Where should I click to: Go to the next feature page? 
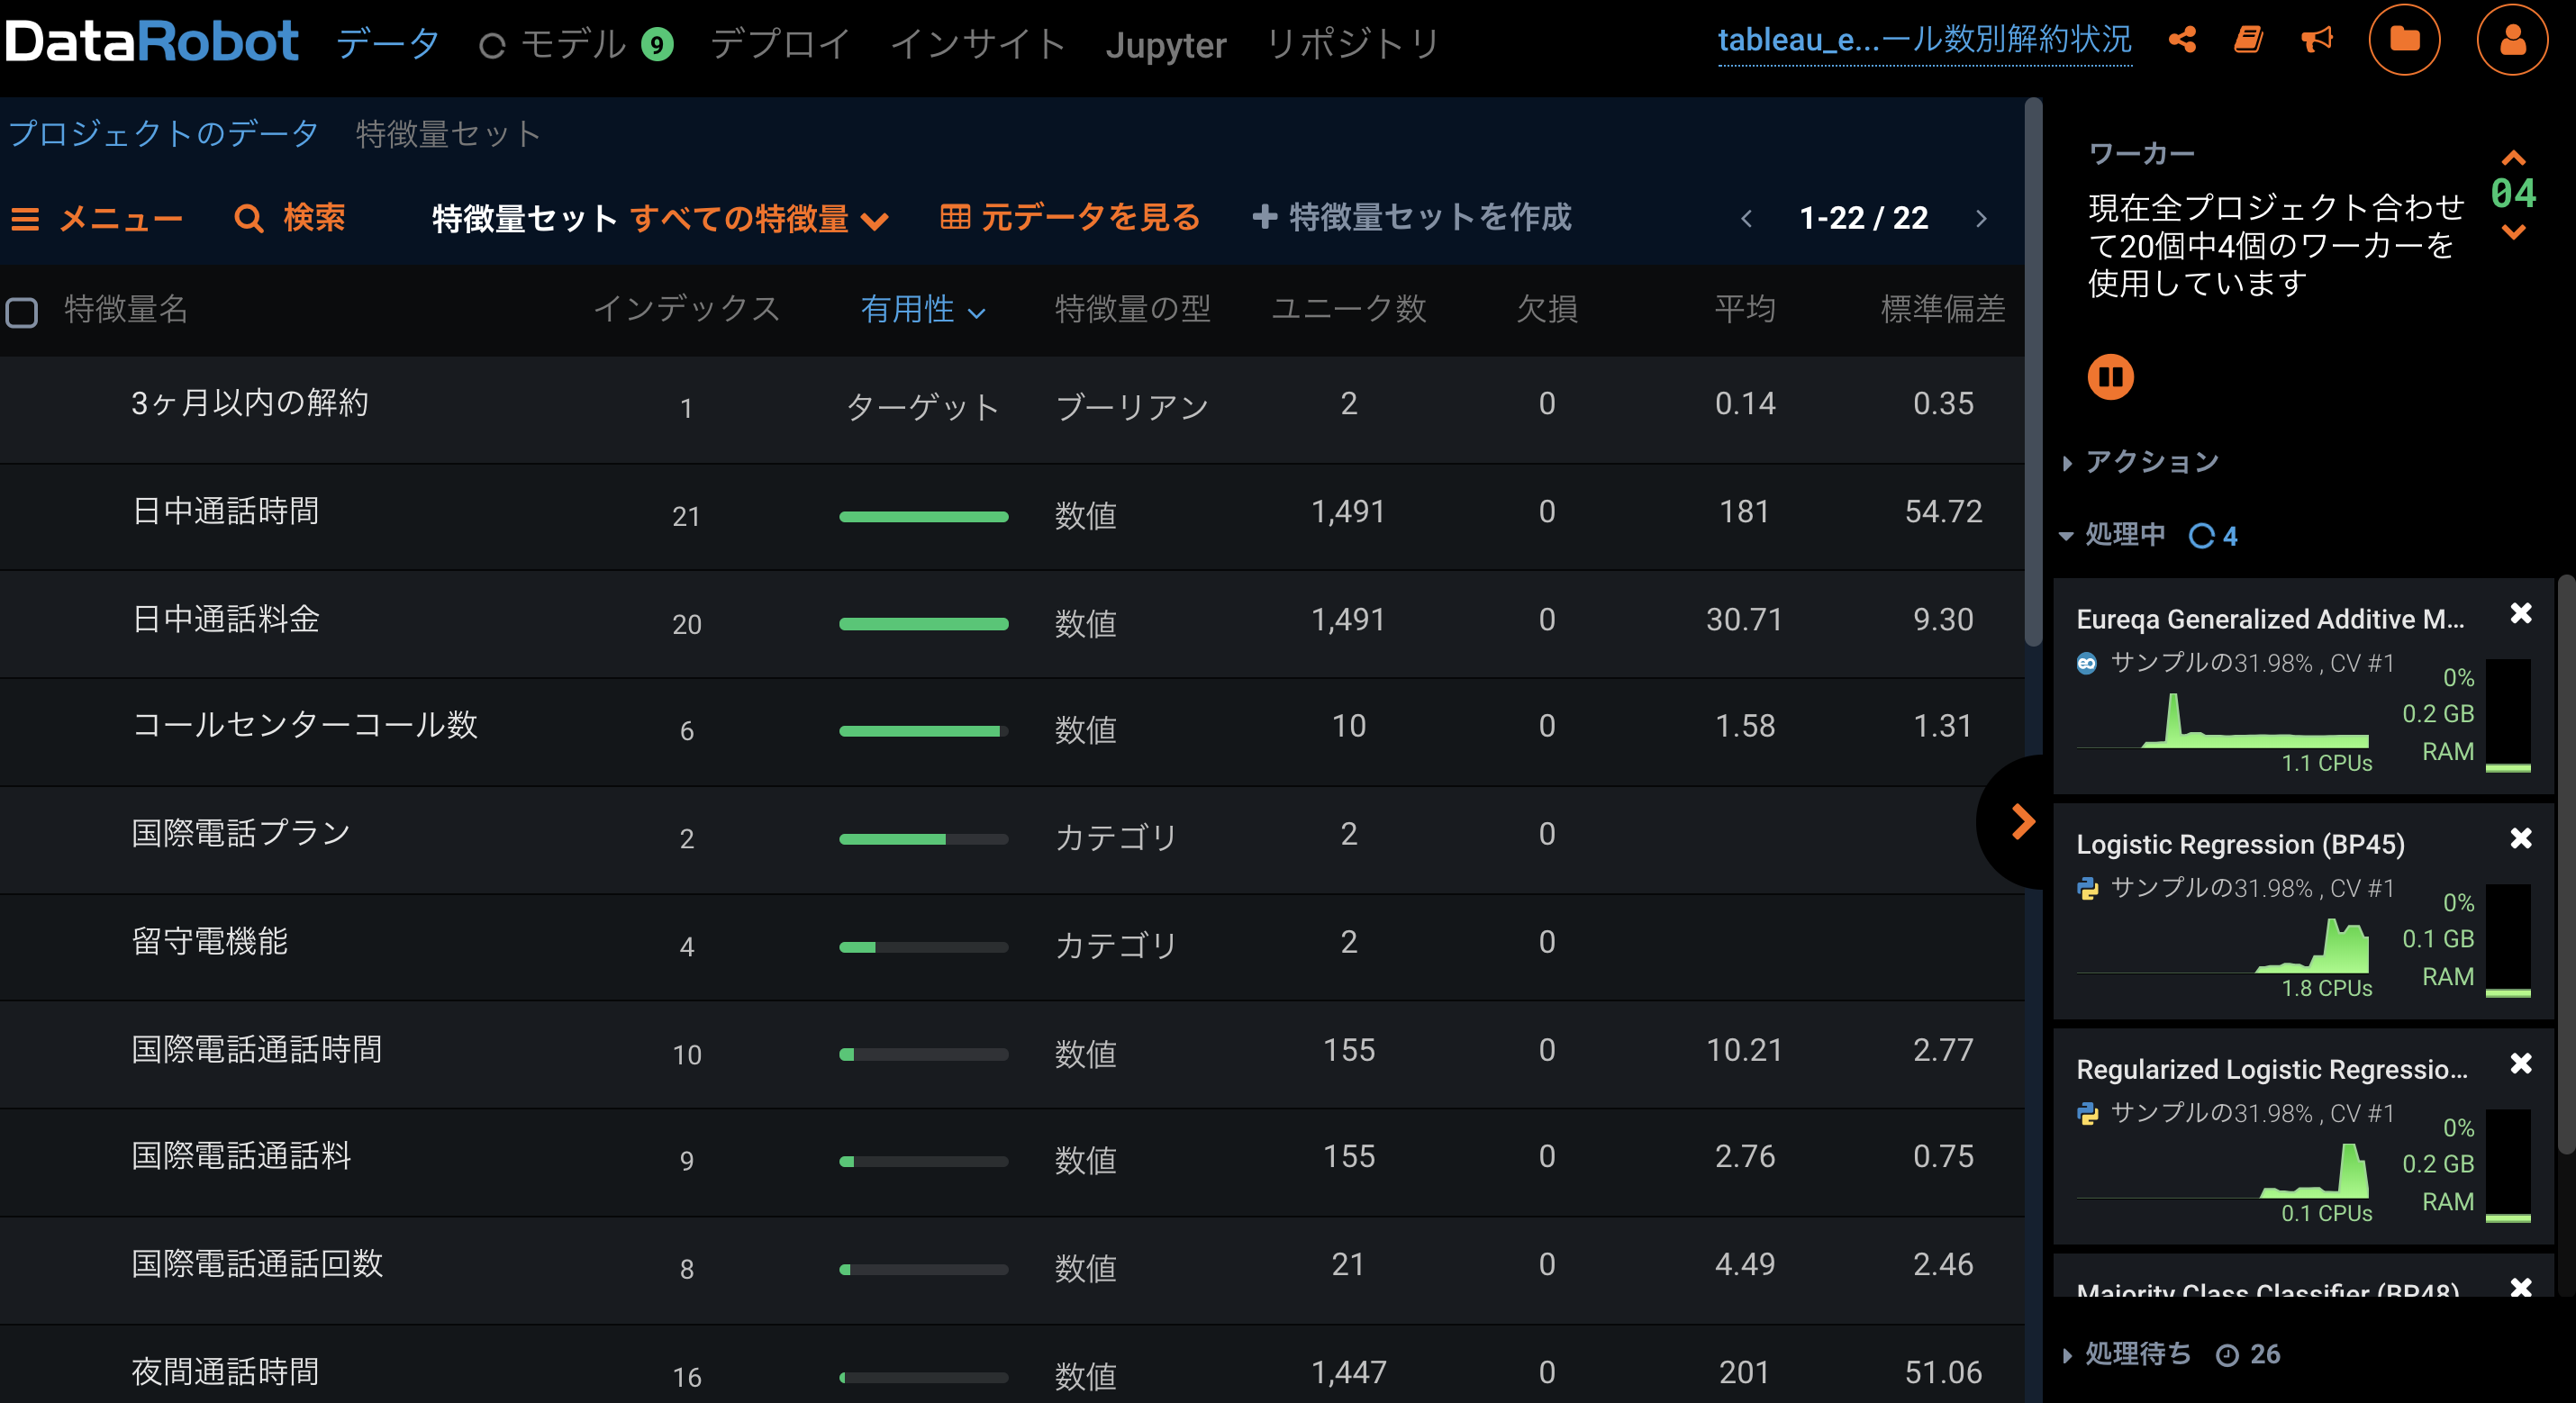click(1981, 218)
